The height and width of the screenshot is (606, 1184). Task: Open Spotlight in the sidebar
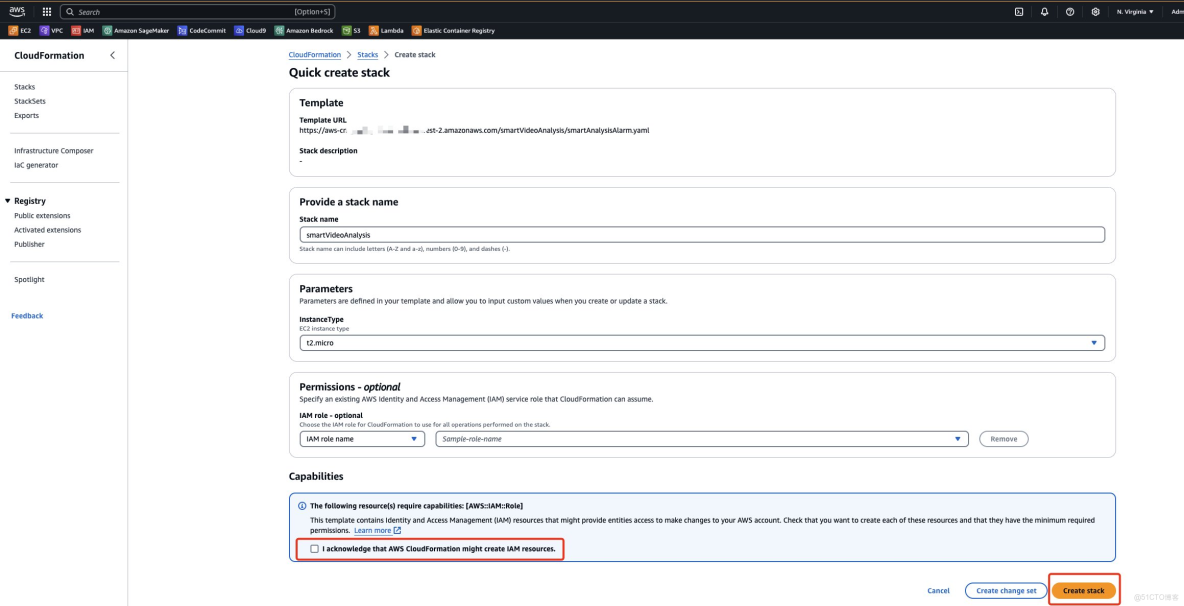coord(29,280)
